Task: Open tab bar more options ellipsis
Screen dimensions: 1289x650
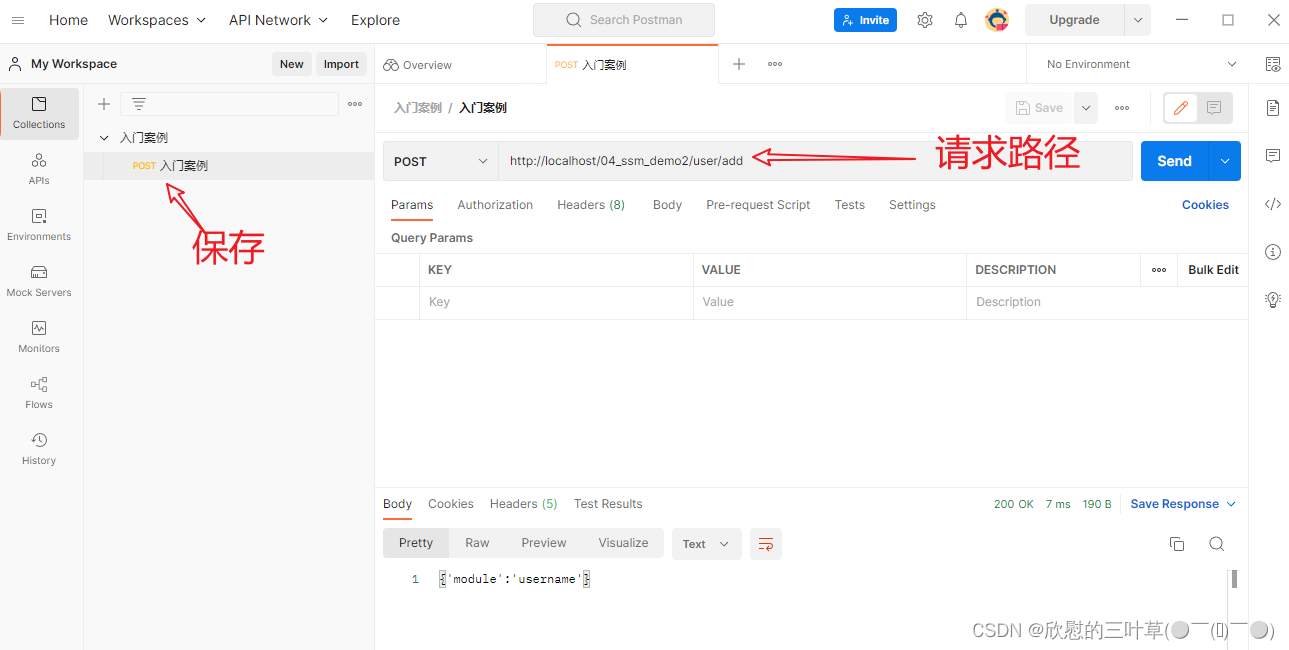Action: [x=775, y=64]
